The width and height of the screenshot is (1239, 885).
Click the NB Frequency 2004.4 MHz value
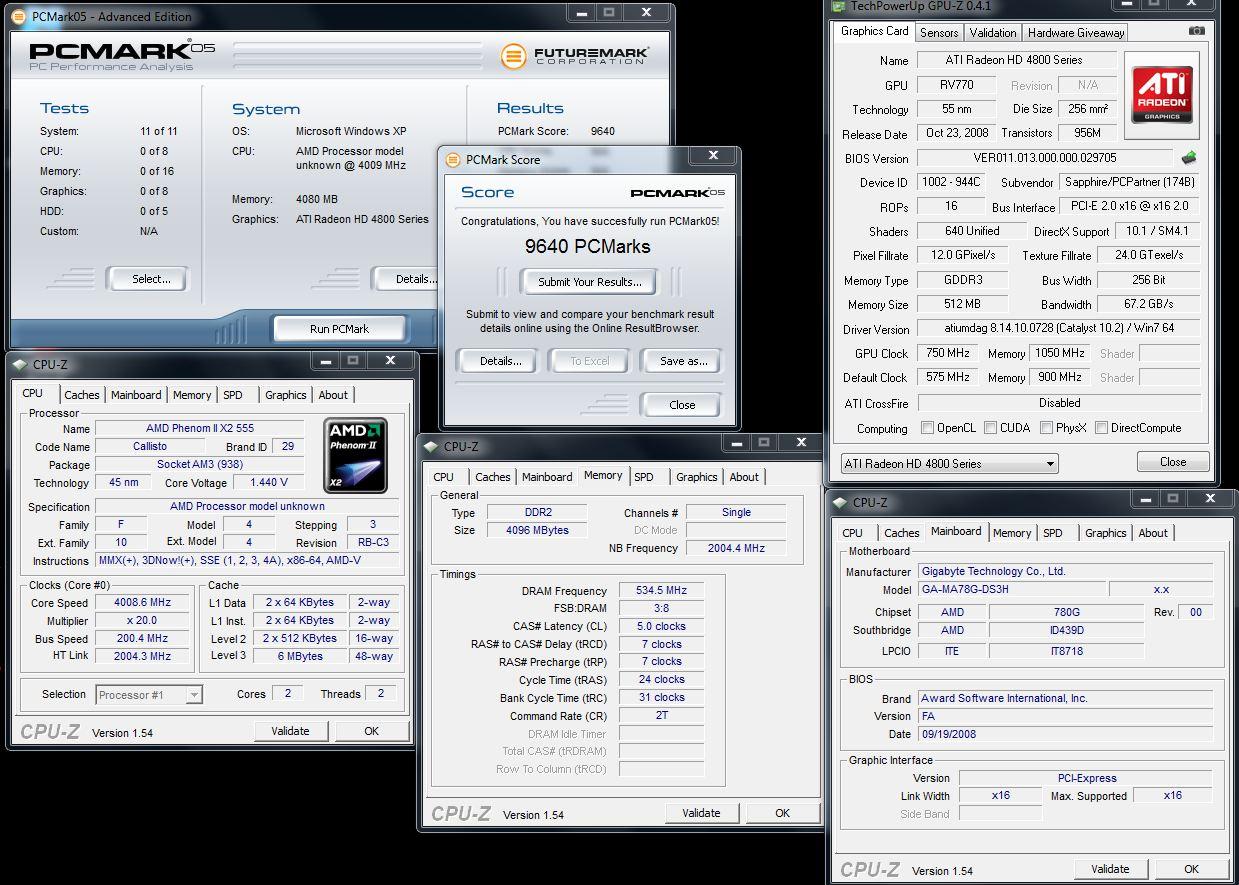(x=735, y=548)
